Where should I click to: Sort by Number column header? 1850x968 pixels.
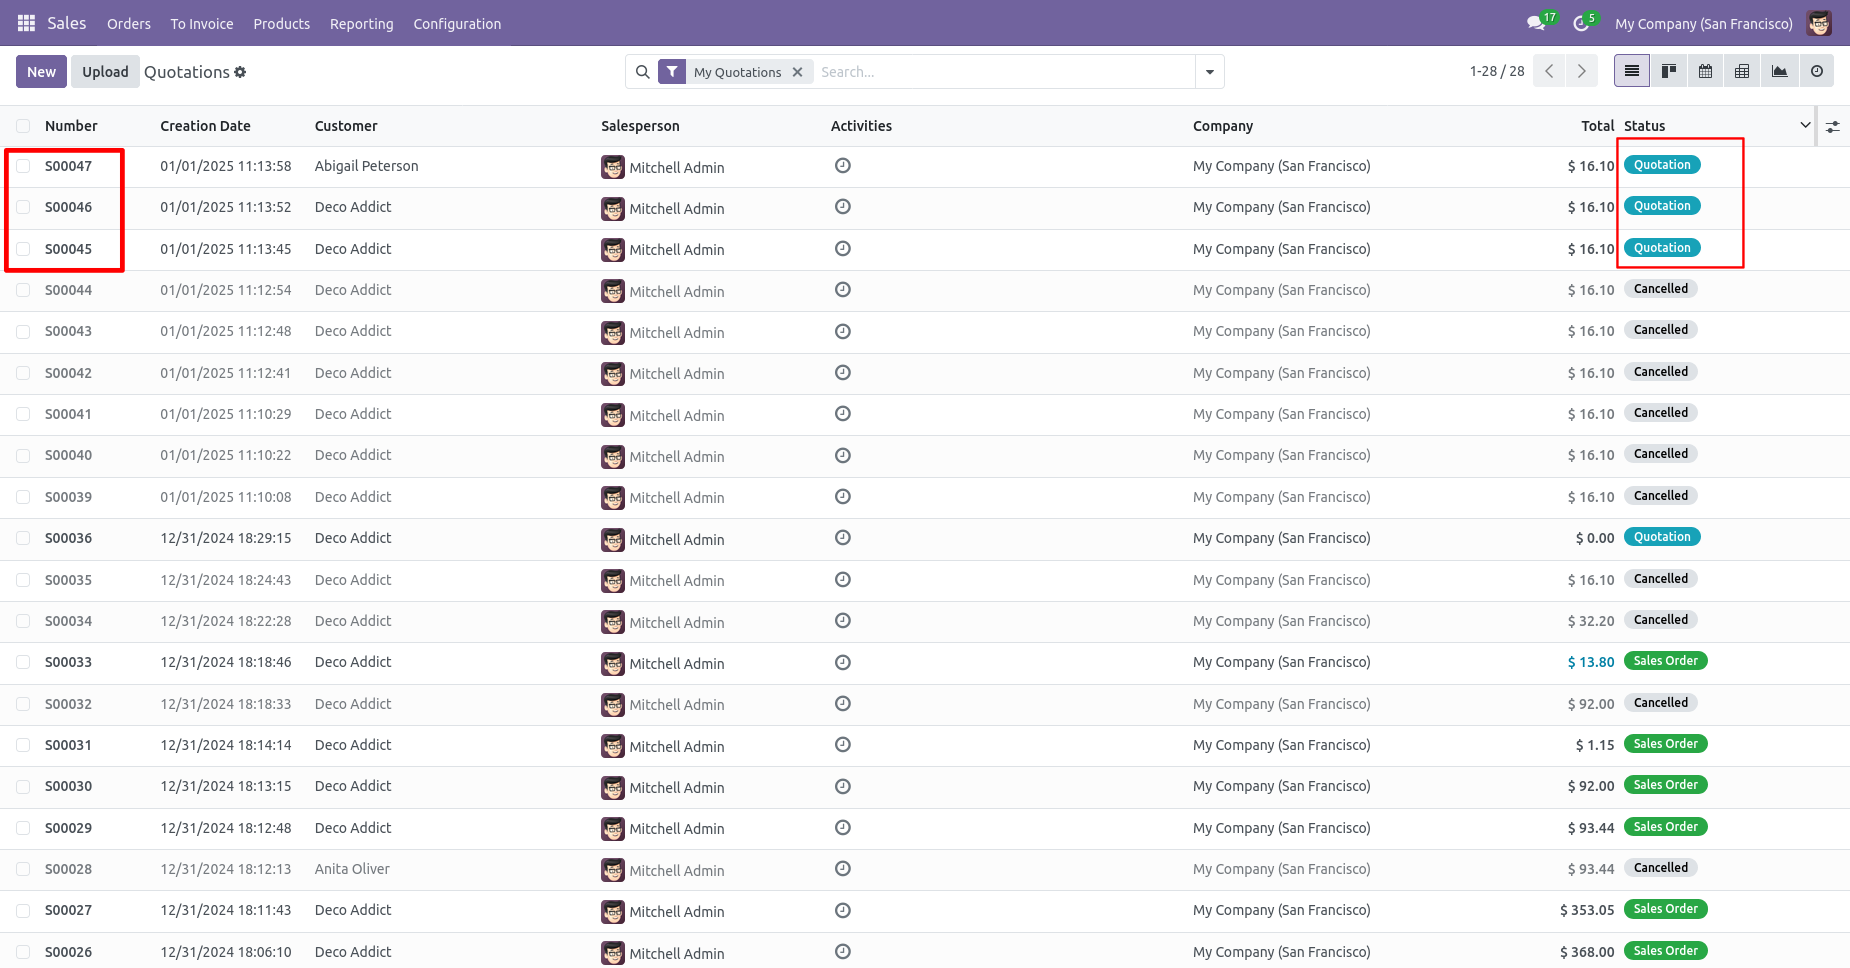click(x=71, y=126)
